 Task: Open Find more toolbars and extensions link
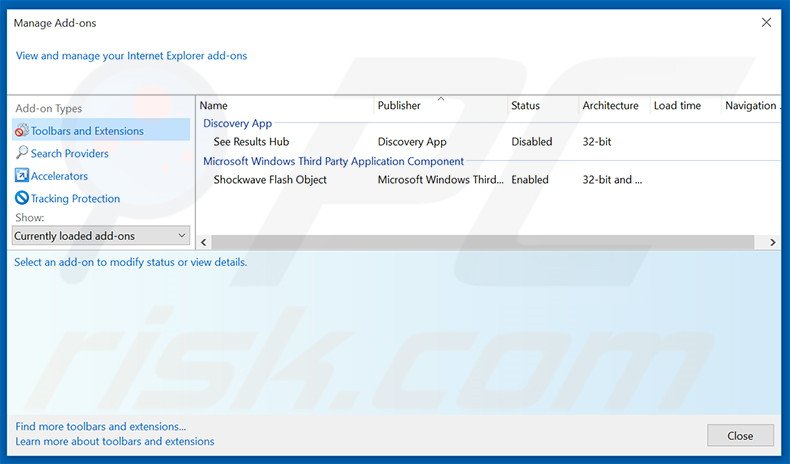click(101, 426)
